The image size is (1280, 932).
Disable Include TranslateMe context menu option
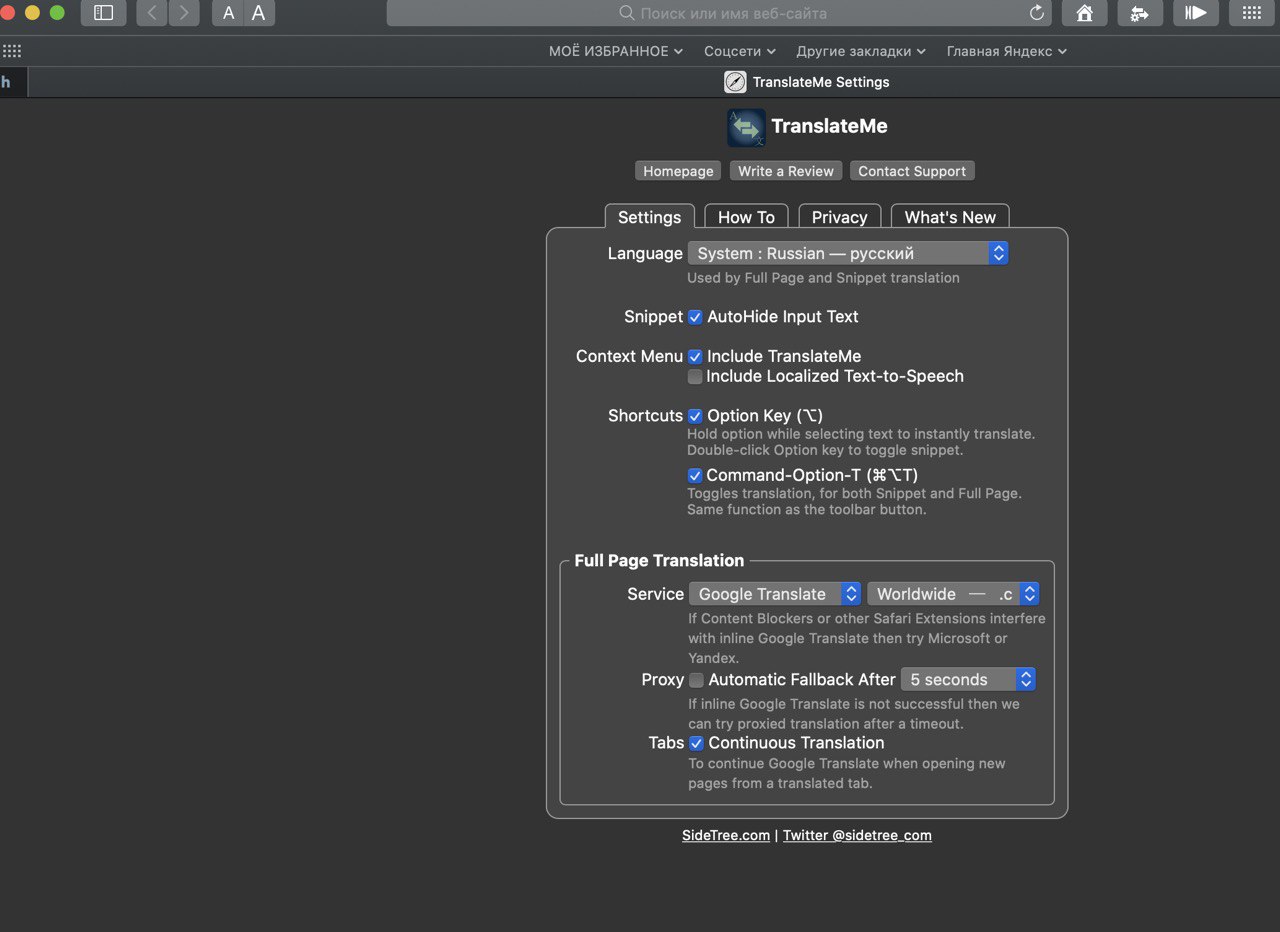695,357
